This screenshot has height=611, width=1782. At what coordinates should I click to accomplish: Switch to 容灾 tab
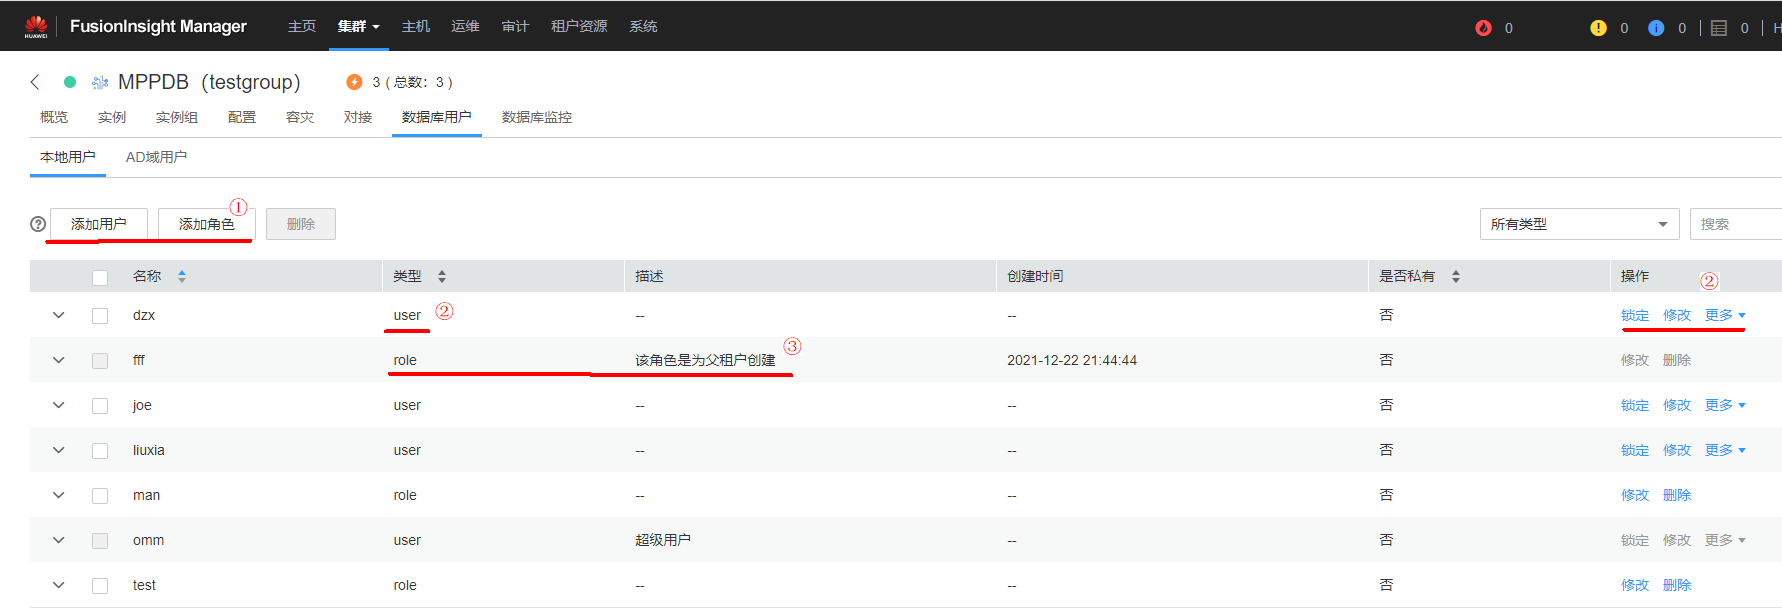coord(300,117)
